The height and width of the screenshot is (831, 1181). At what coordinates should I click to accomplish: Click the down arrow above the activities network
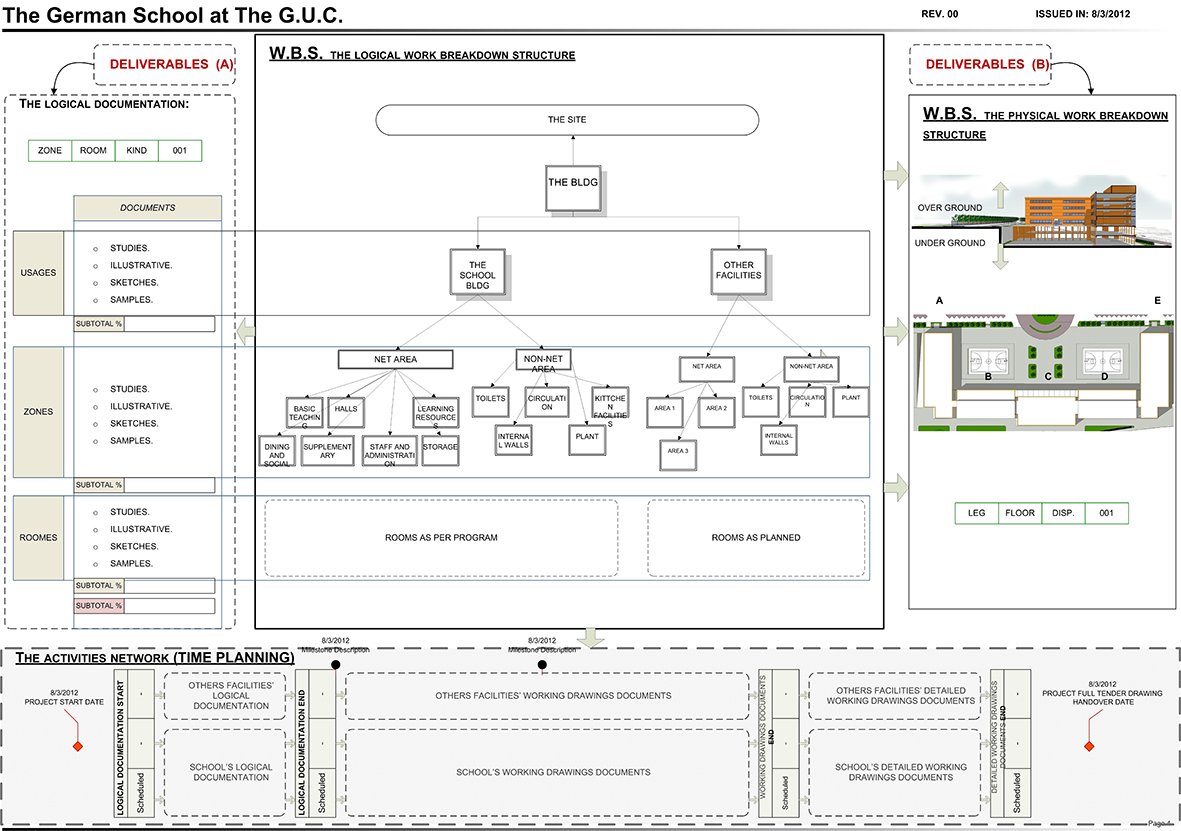pyautogui.click(x=592, y=637)
